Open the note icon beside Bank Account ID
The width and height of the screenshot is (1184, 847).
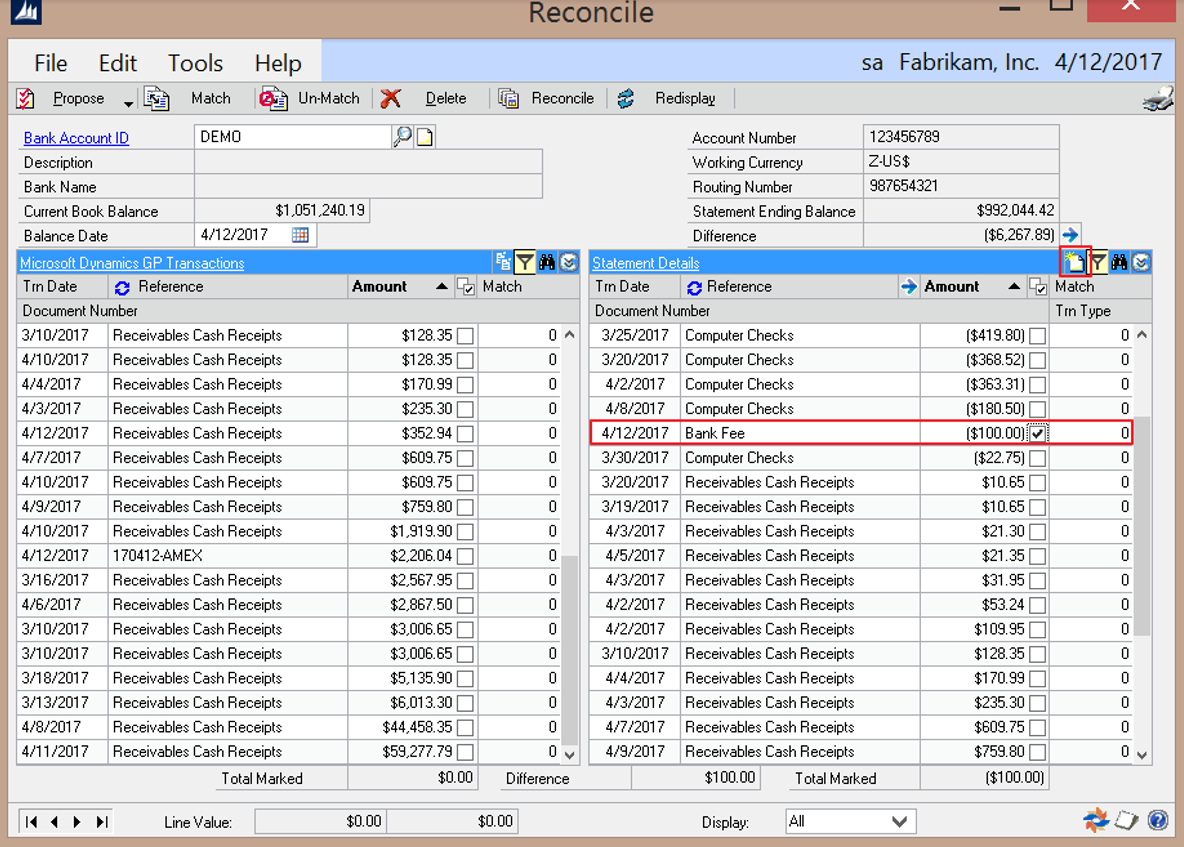(x=425, y=137)
